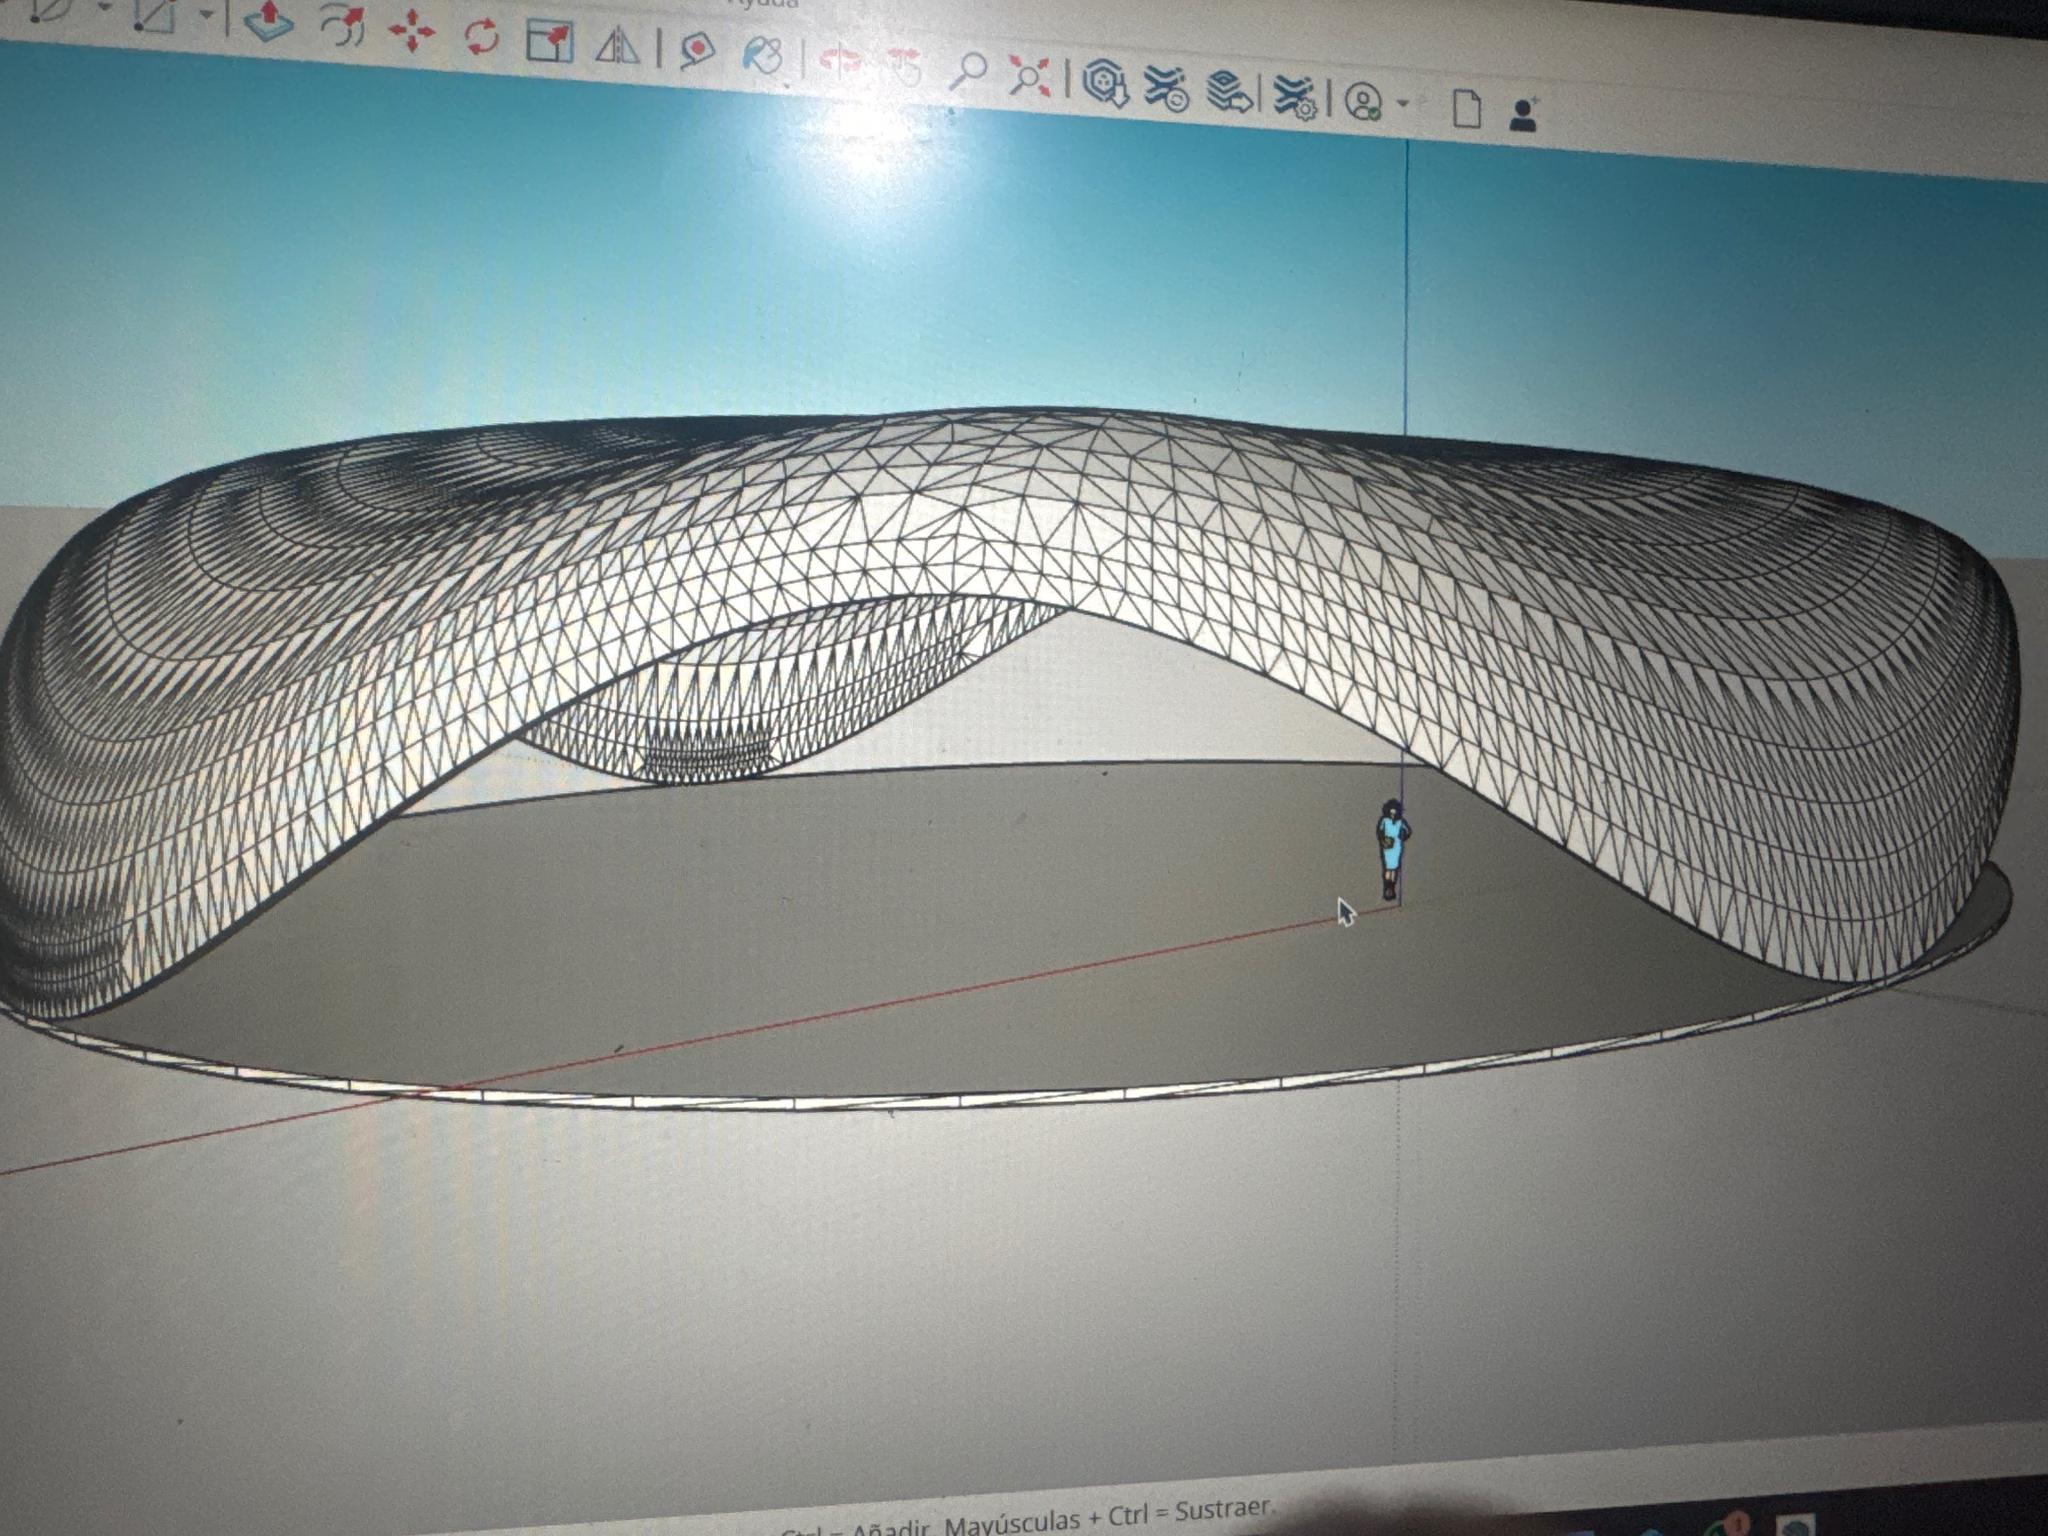
Task: Select the Orbit tool
Action: coord(840,62)
